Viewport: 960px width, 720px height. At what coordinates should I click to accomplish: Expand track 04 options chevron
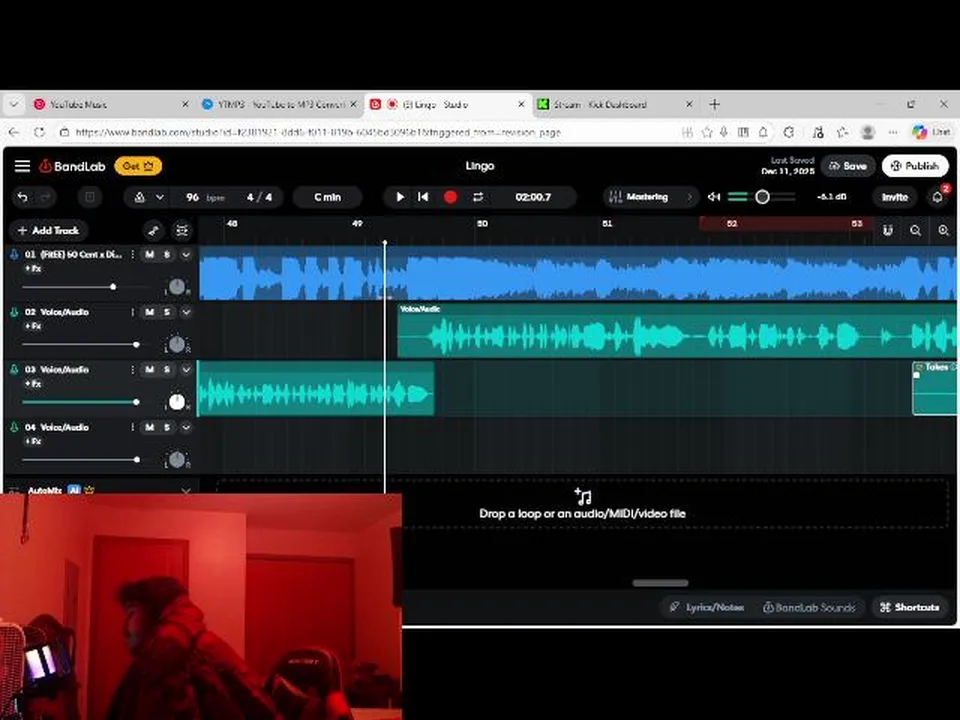186,427
